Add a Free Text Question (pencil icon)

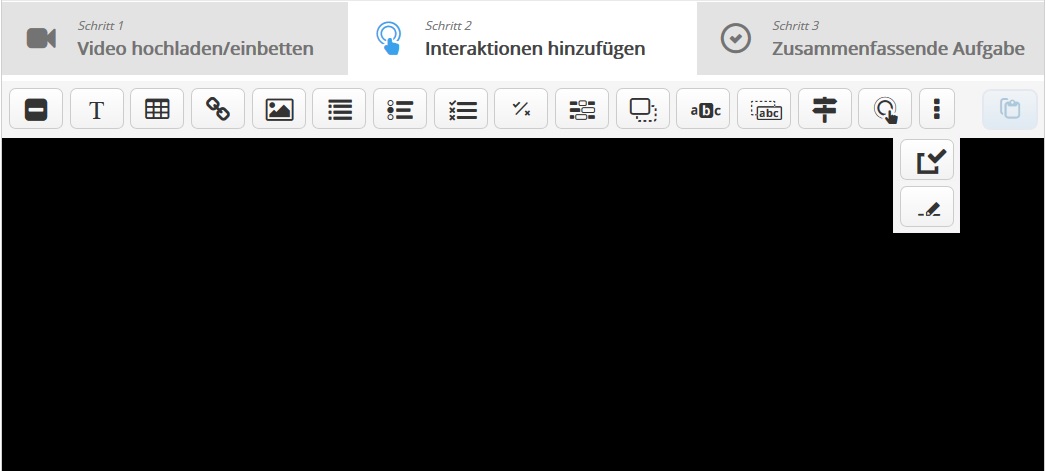click(927, 207)
